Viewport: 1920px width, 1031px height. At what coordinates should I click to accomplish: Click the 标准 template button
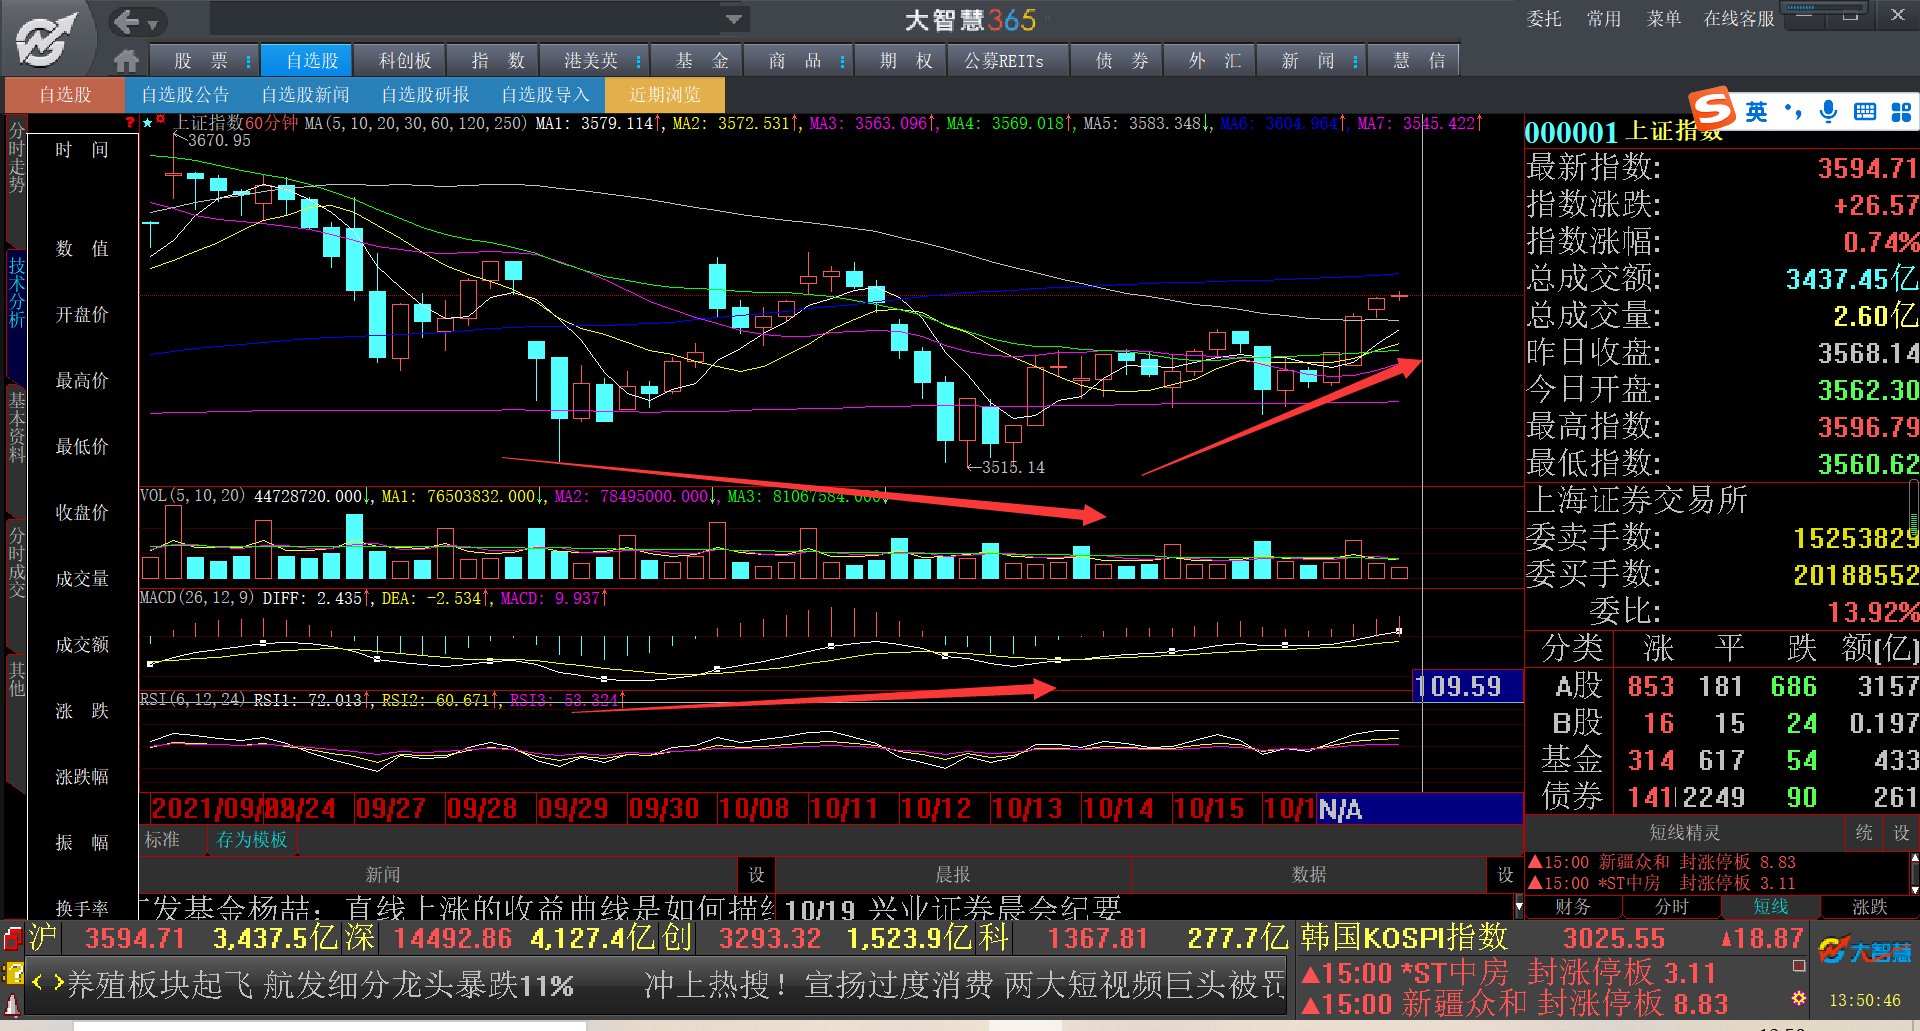[x=163, y=840]
